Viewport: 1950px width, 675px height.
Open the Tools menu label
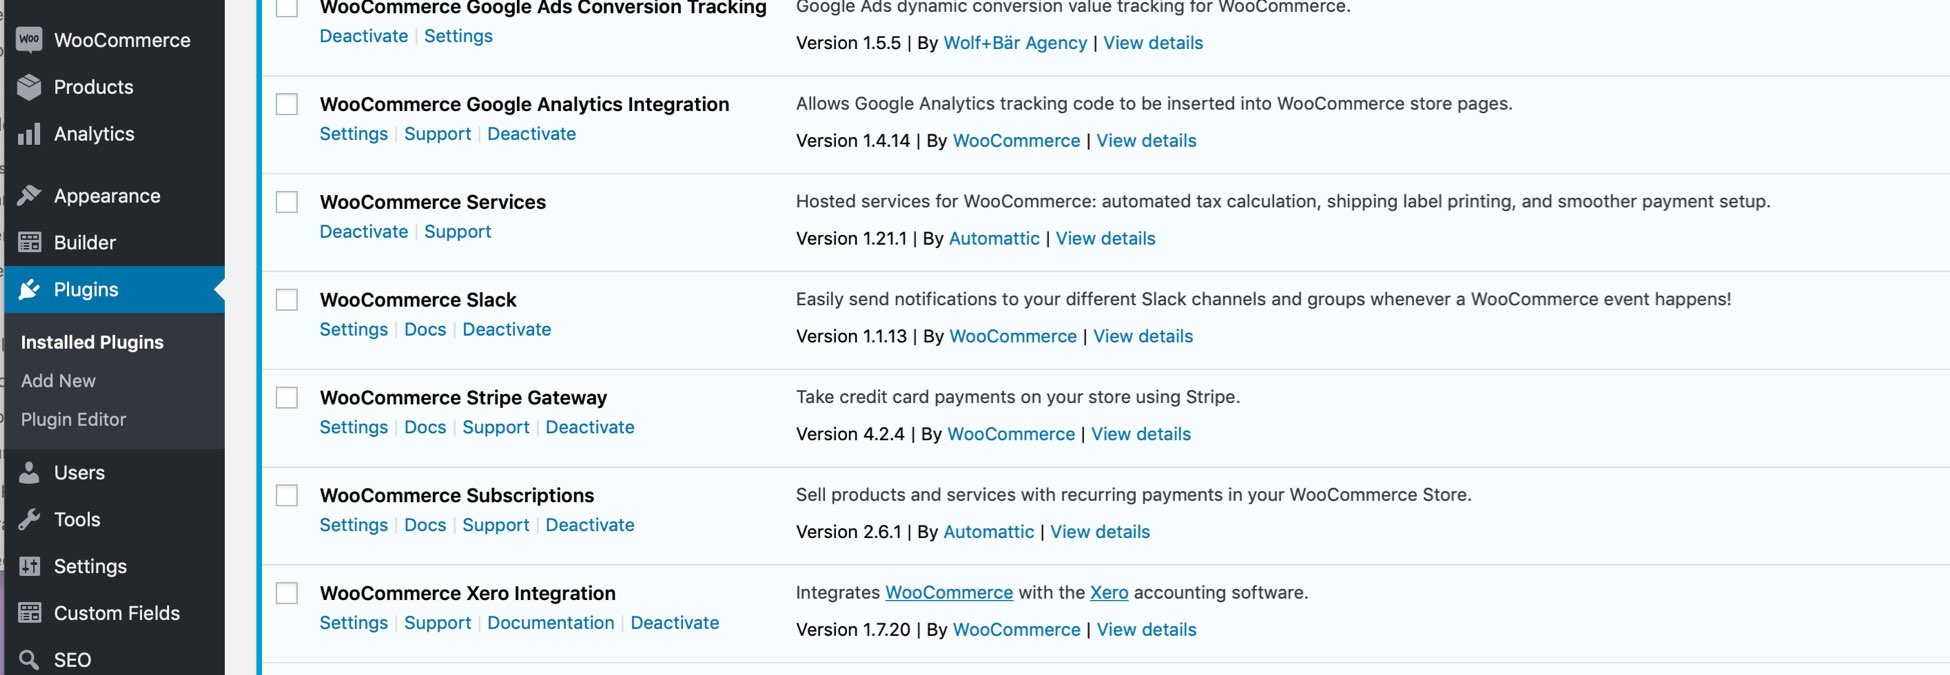[77, 519]
